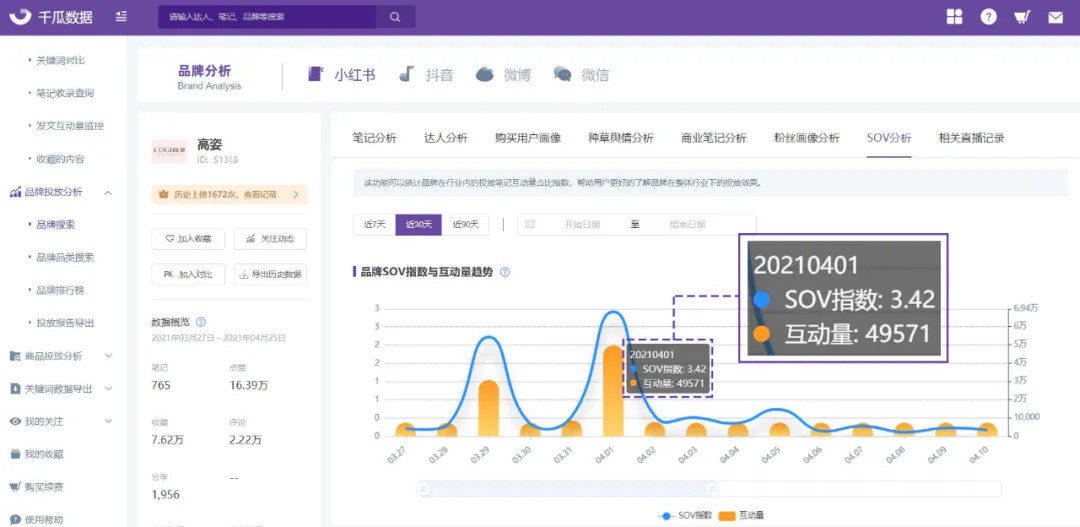Click the chart date range slider handle
This screenshot has width=1080, height=527.
[712, 488]
